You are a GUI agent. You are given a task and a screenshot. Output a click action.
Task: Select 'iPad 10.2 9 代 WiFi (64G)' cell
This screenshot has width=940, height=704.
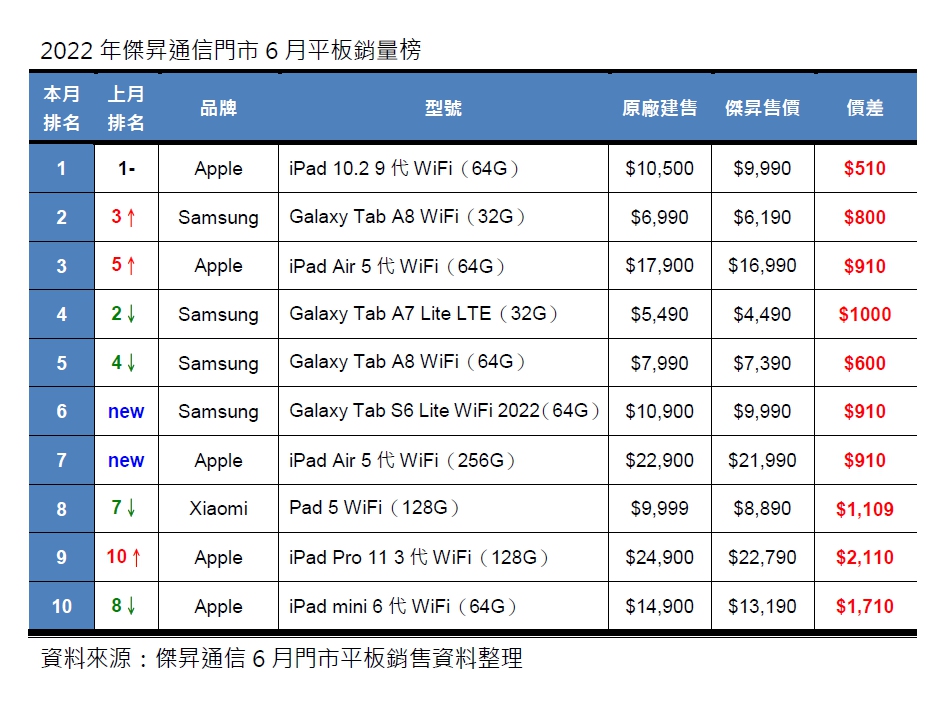tap(443, 169)
